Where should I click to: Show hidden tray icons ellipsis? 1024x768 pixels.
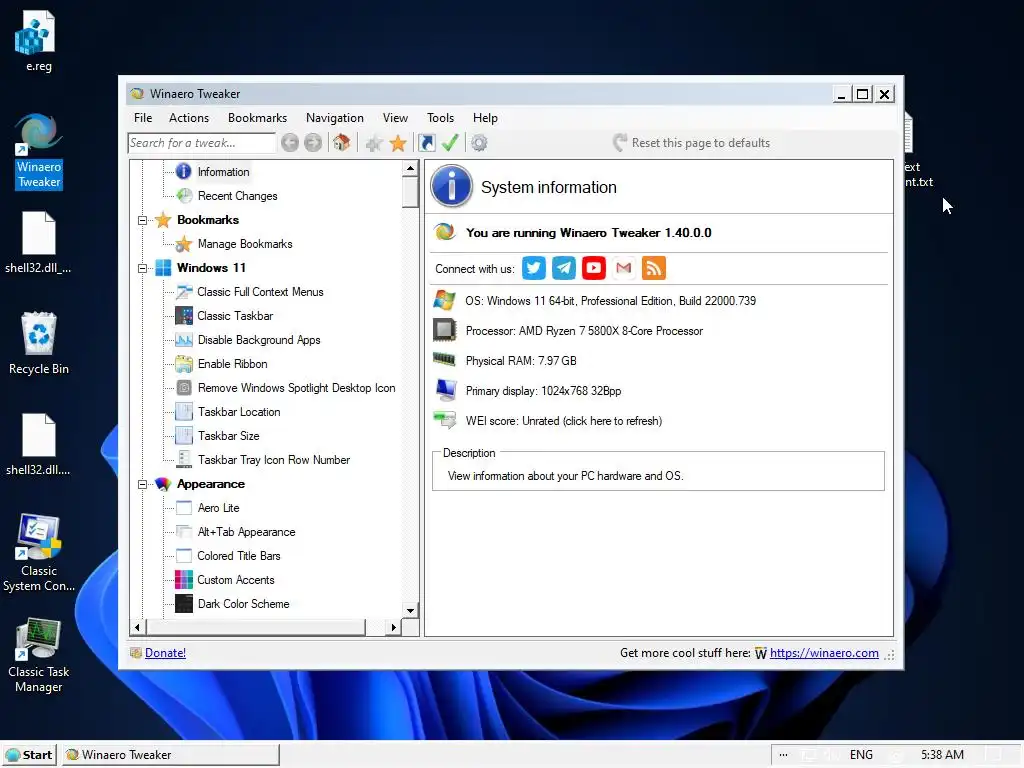tap(783, 755)
